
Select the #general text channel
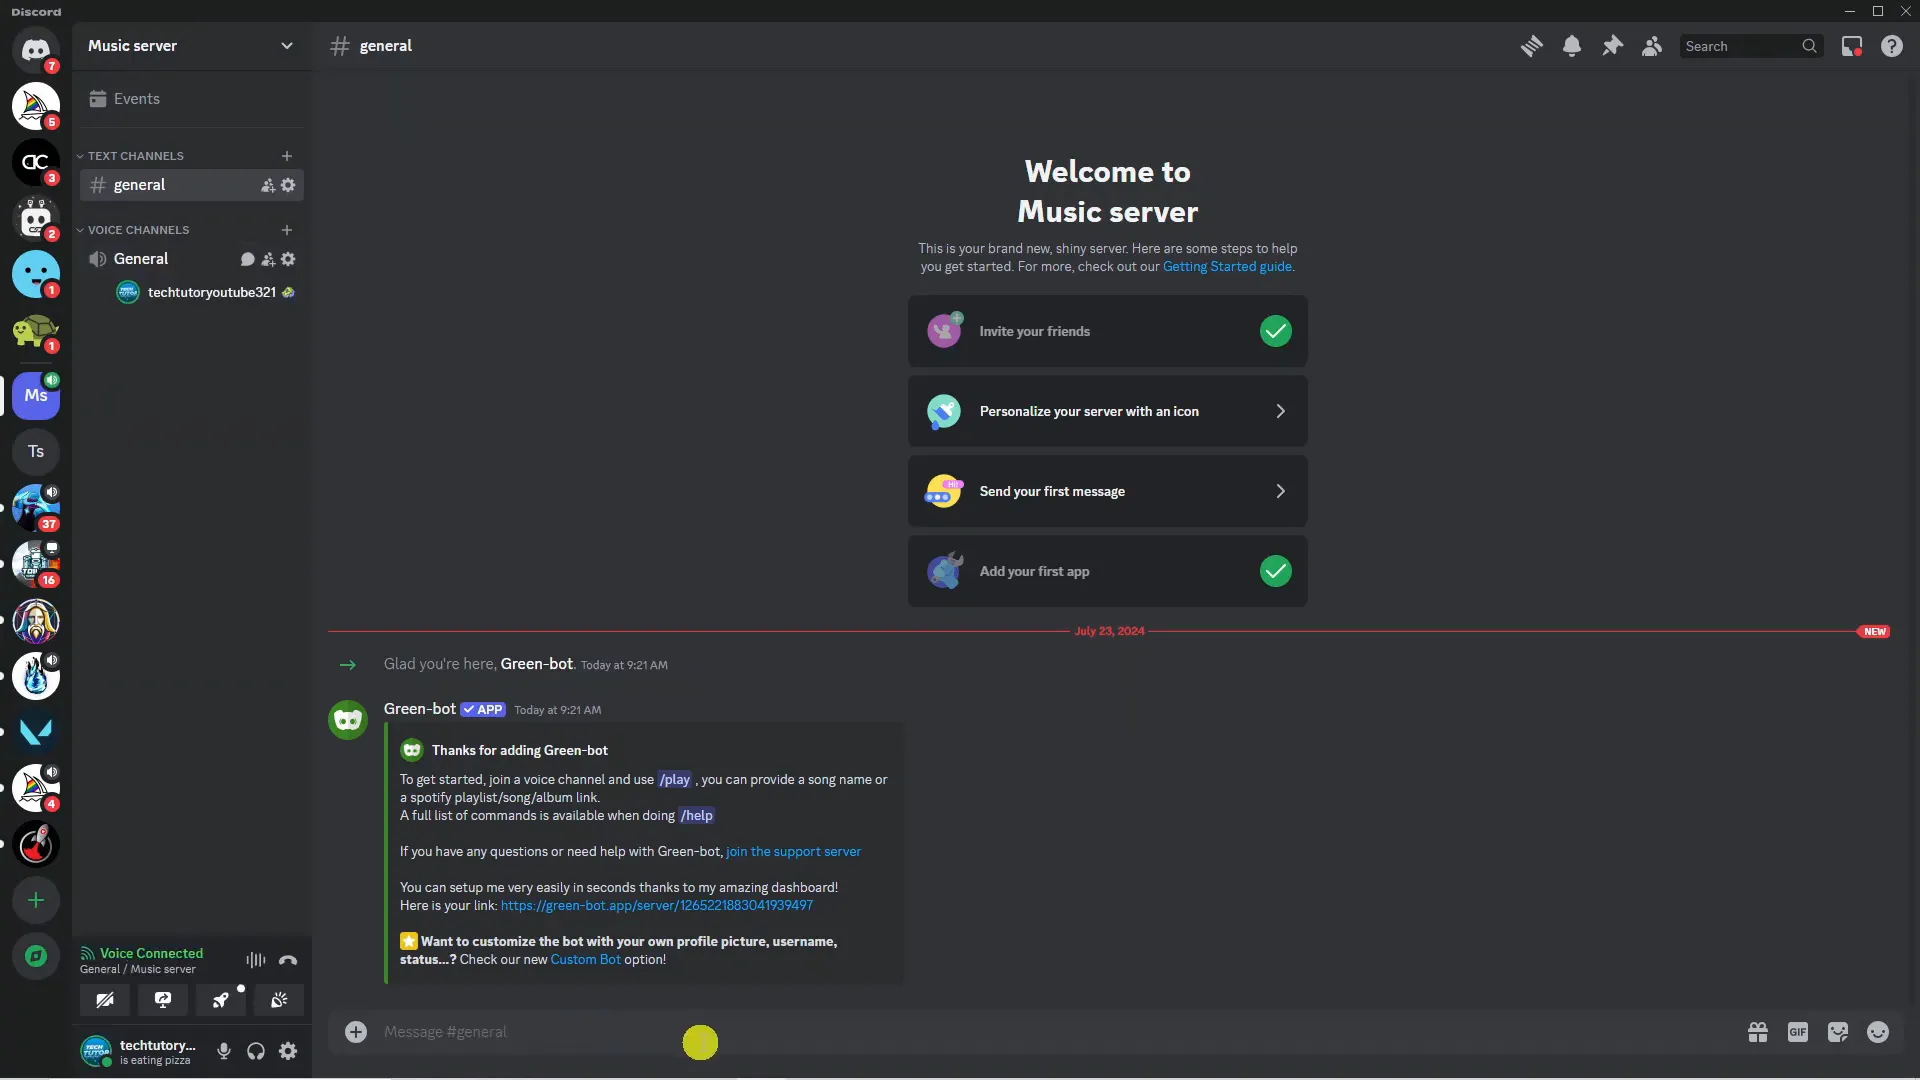click(138, 185)
